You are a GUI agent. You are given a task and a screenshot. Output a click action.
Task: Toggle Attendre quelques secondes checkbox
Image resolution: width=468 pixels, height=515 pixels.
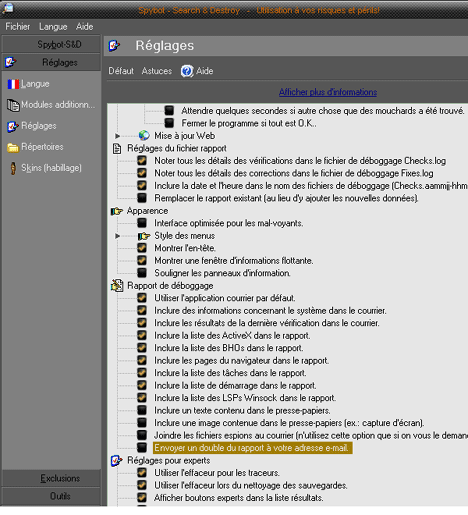point(169,110)
